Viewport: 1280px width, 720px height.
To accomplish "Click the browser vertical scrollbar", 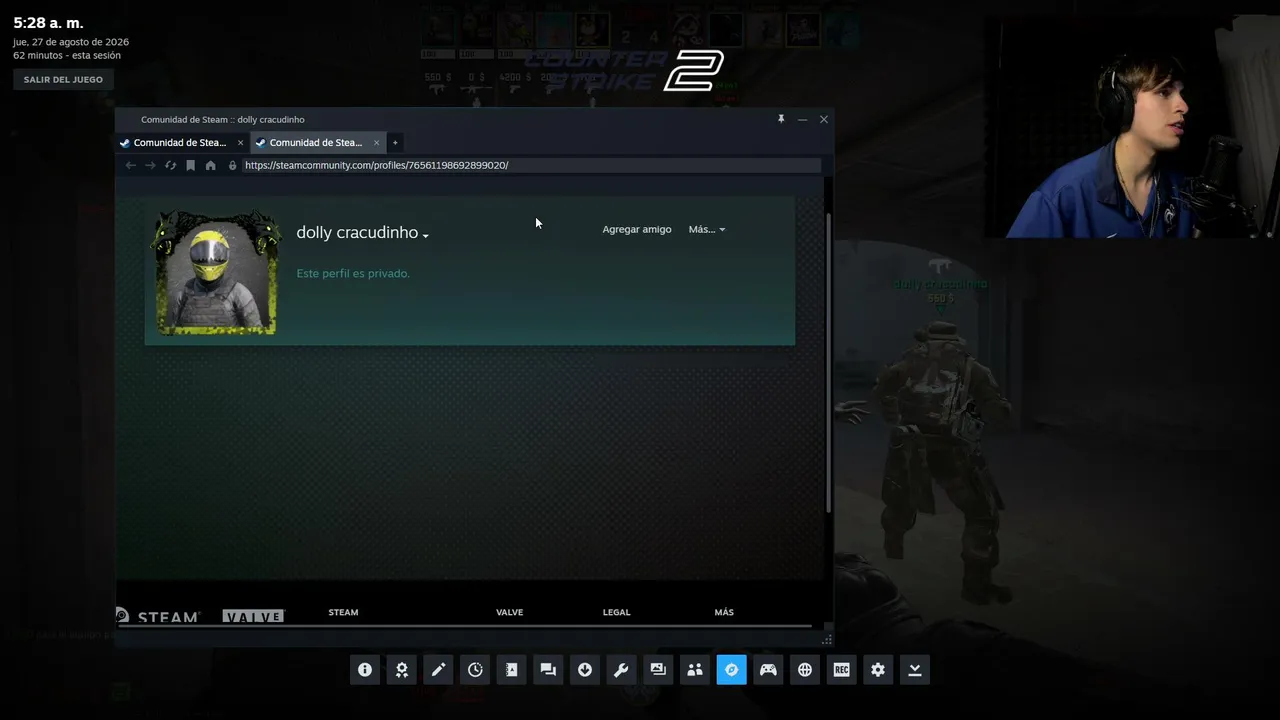I will point(828,362).
